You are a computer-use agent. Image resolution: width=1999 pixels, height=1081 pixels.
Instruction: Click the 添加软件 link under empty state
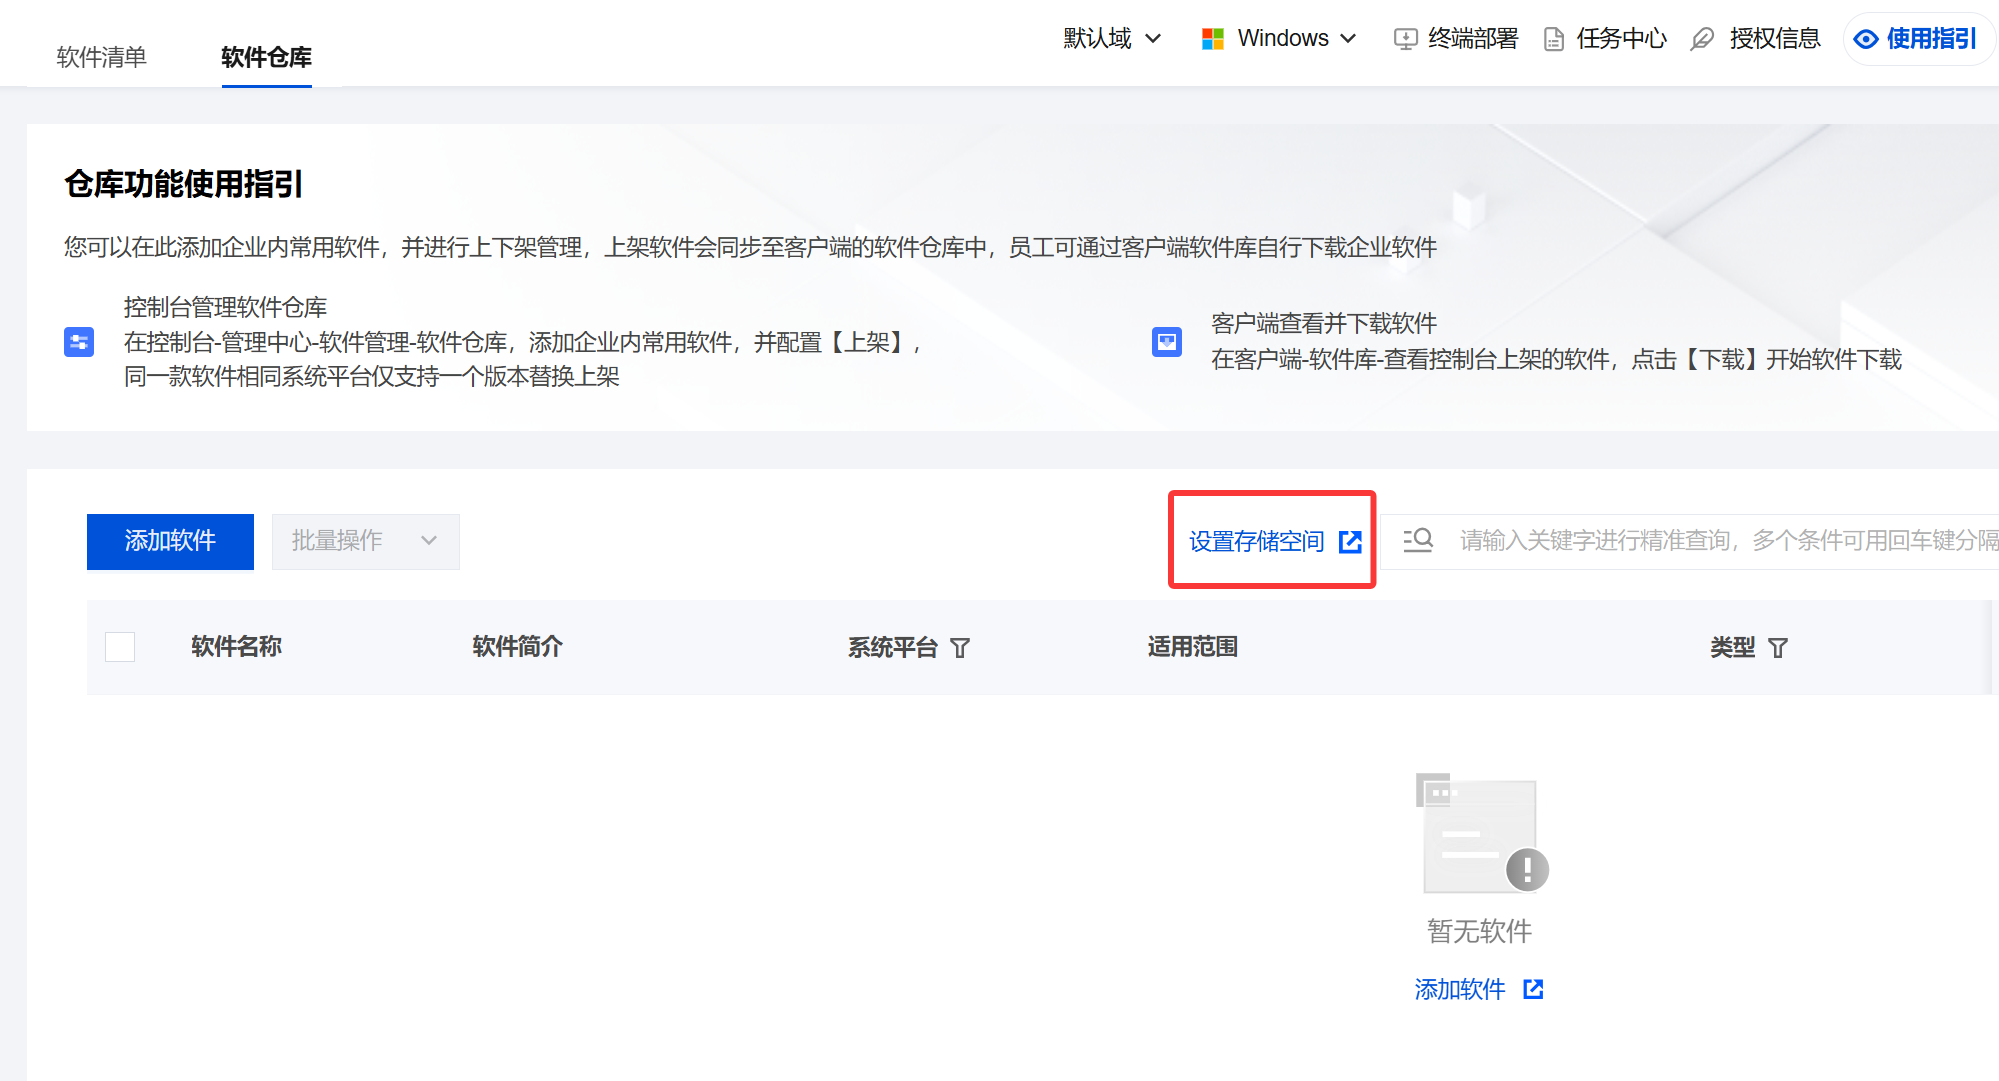[1460, 989]
